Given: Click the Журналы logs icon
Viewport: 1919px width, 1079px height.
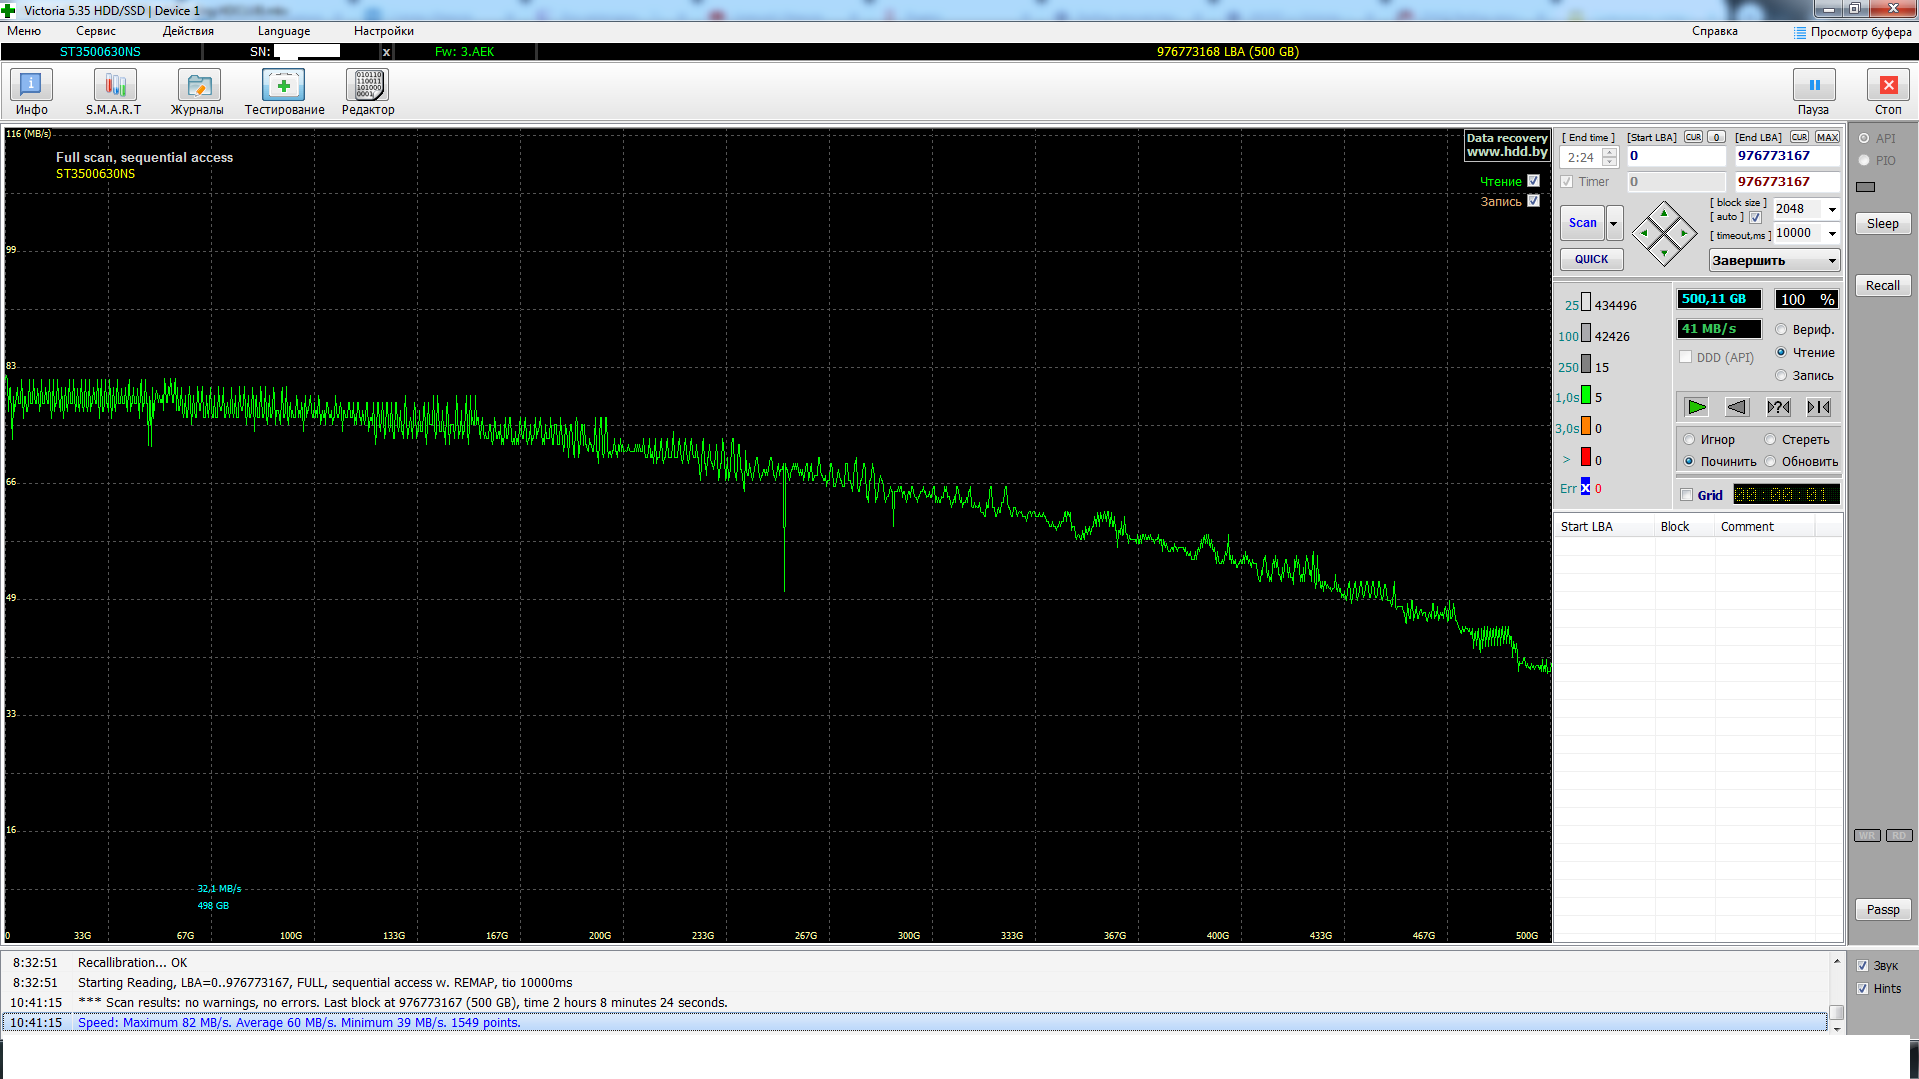Looking at the screenshot, I should click(197, 92).
